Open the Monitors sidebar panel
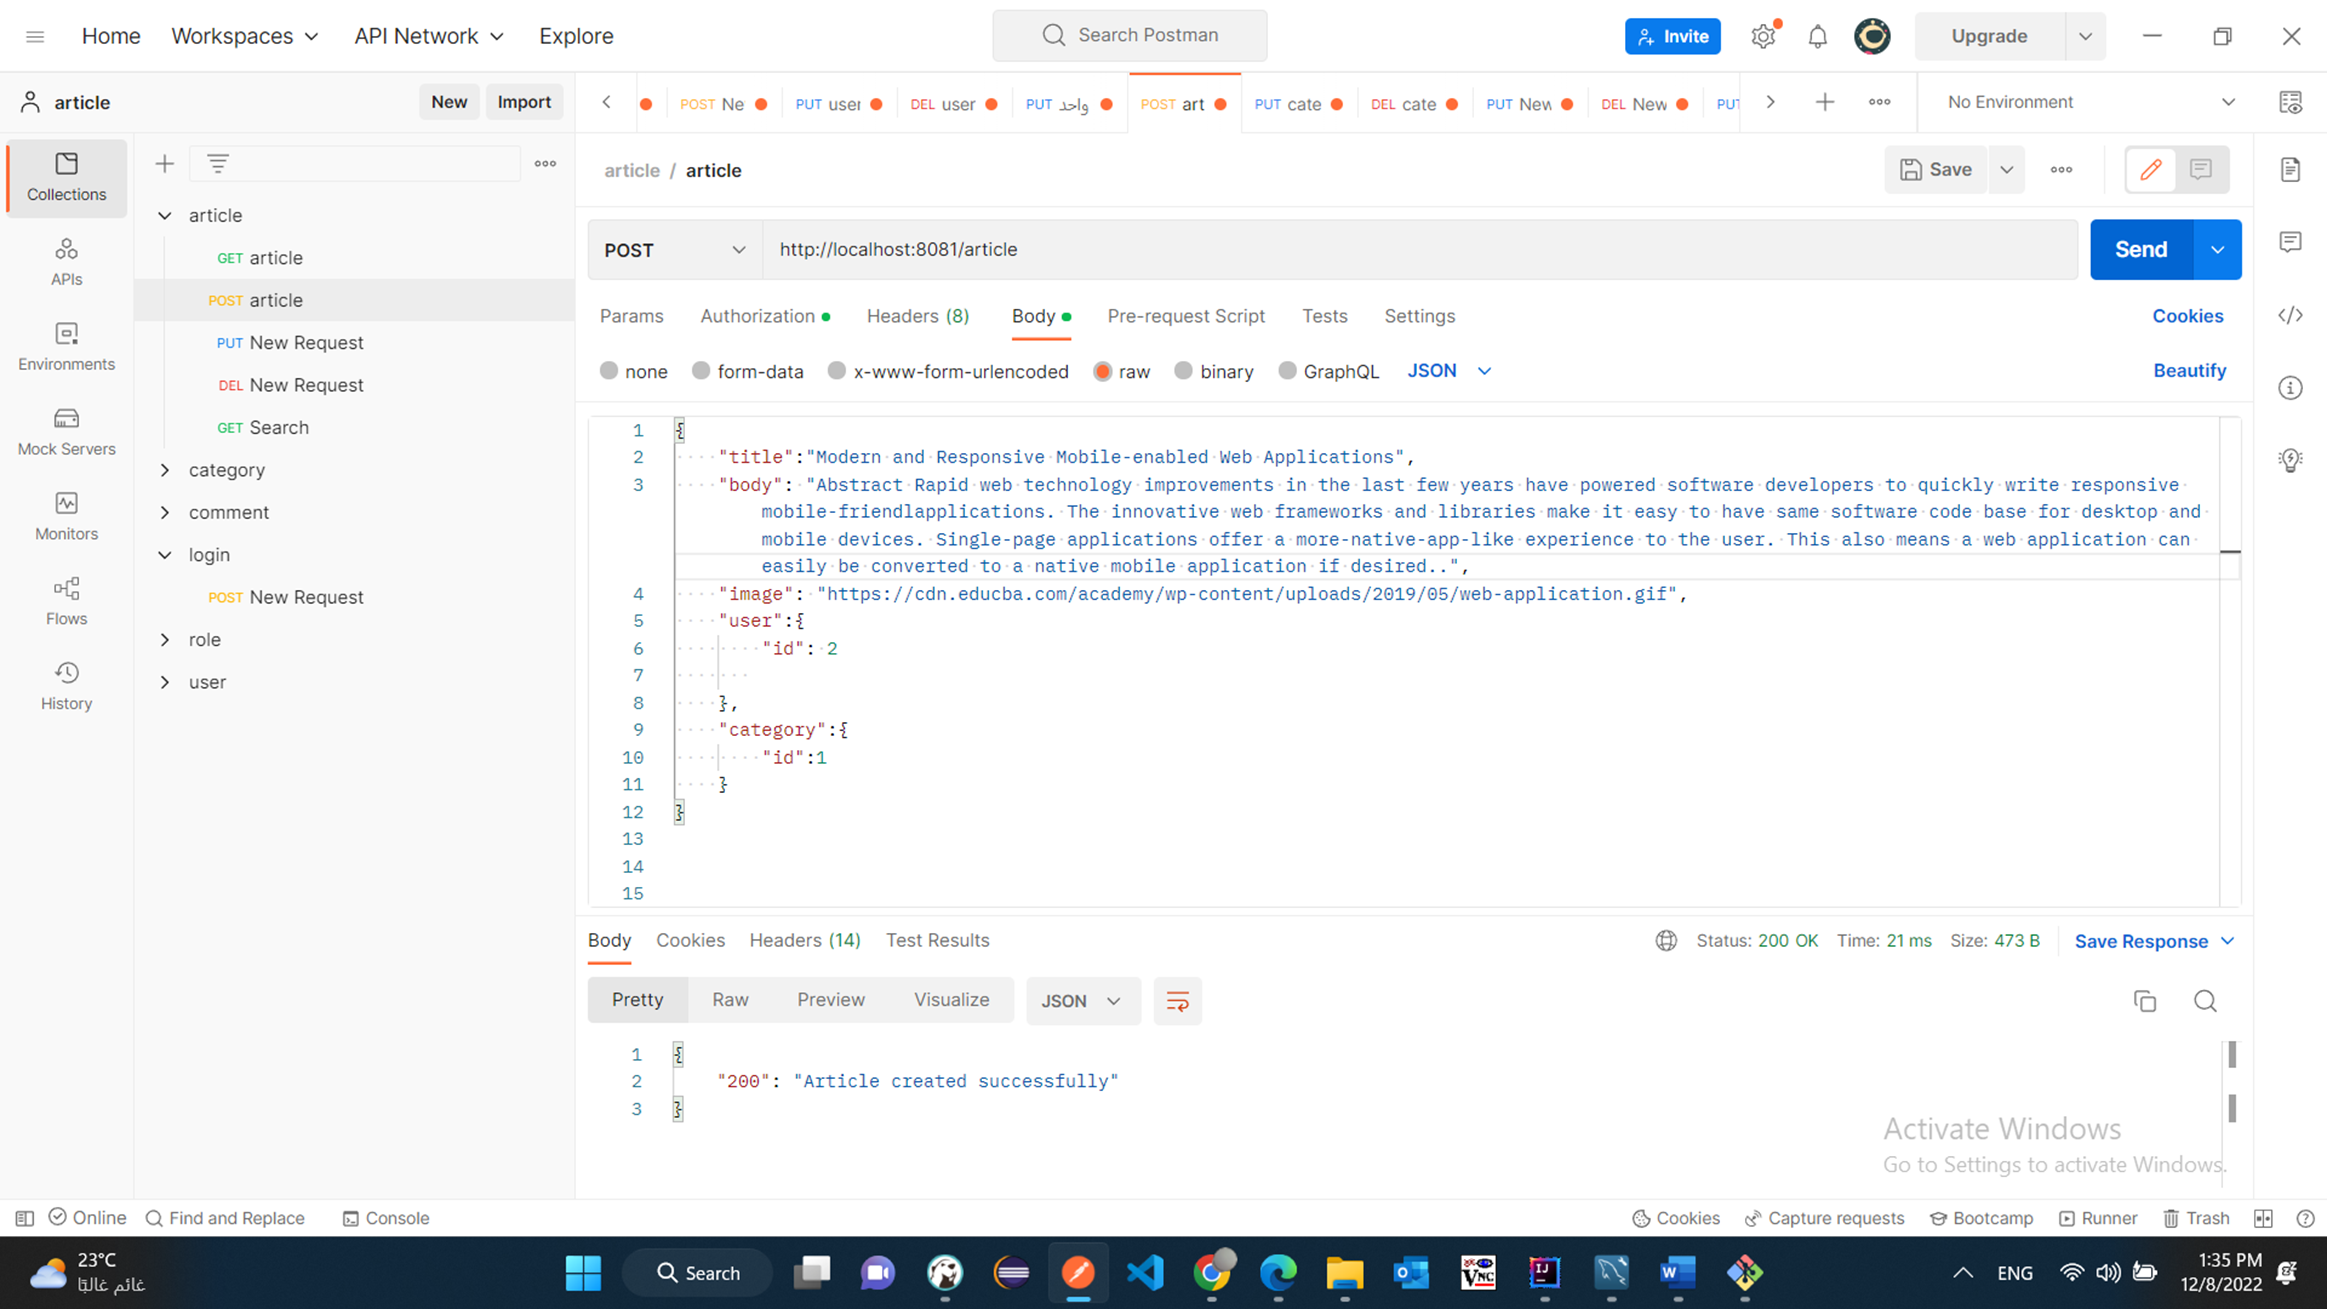 coord(66,517)
